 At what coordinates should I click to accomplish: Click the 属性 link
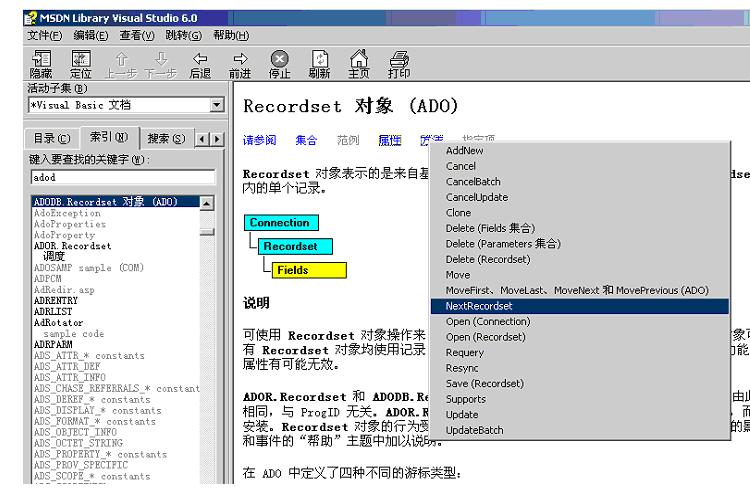tap(390, 140)
